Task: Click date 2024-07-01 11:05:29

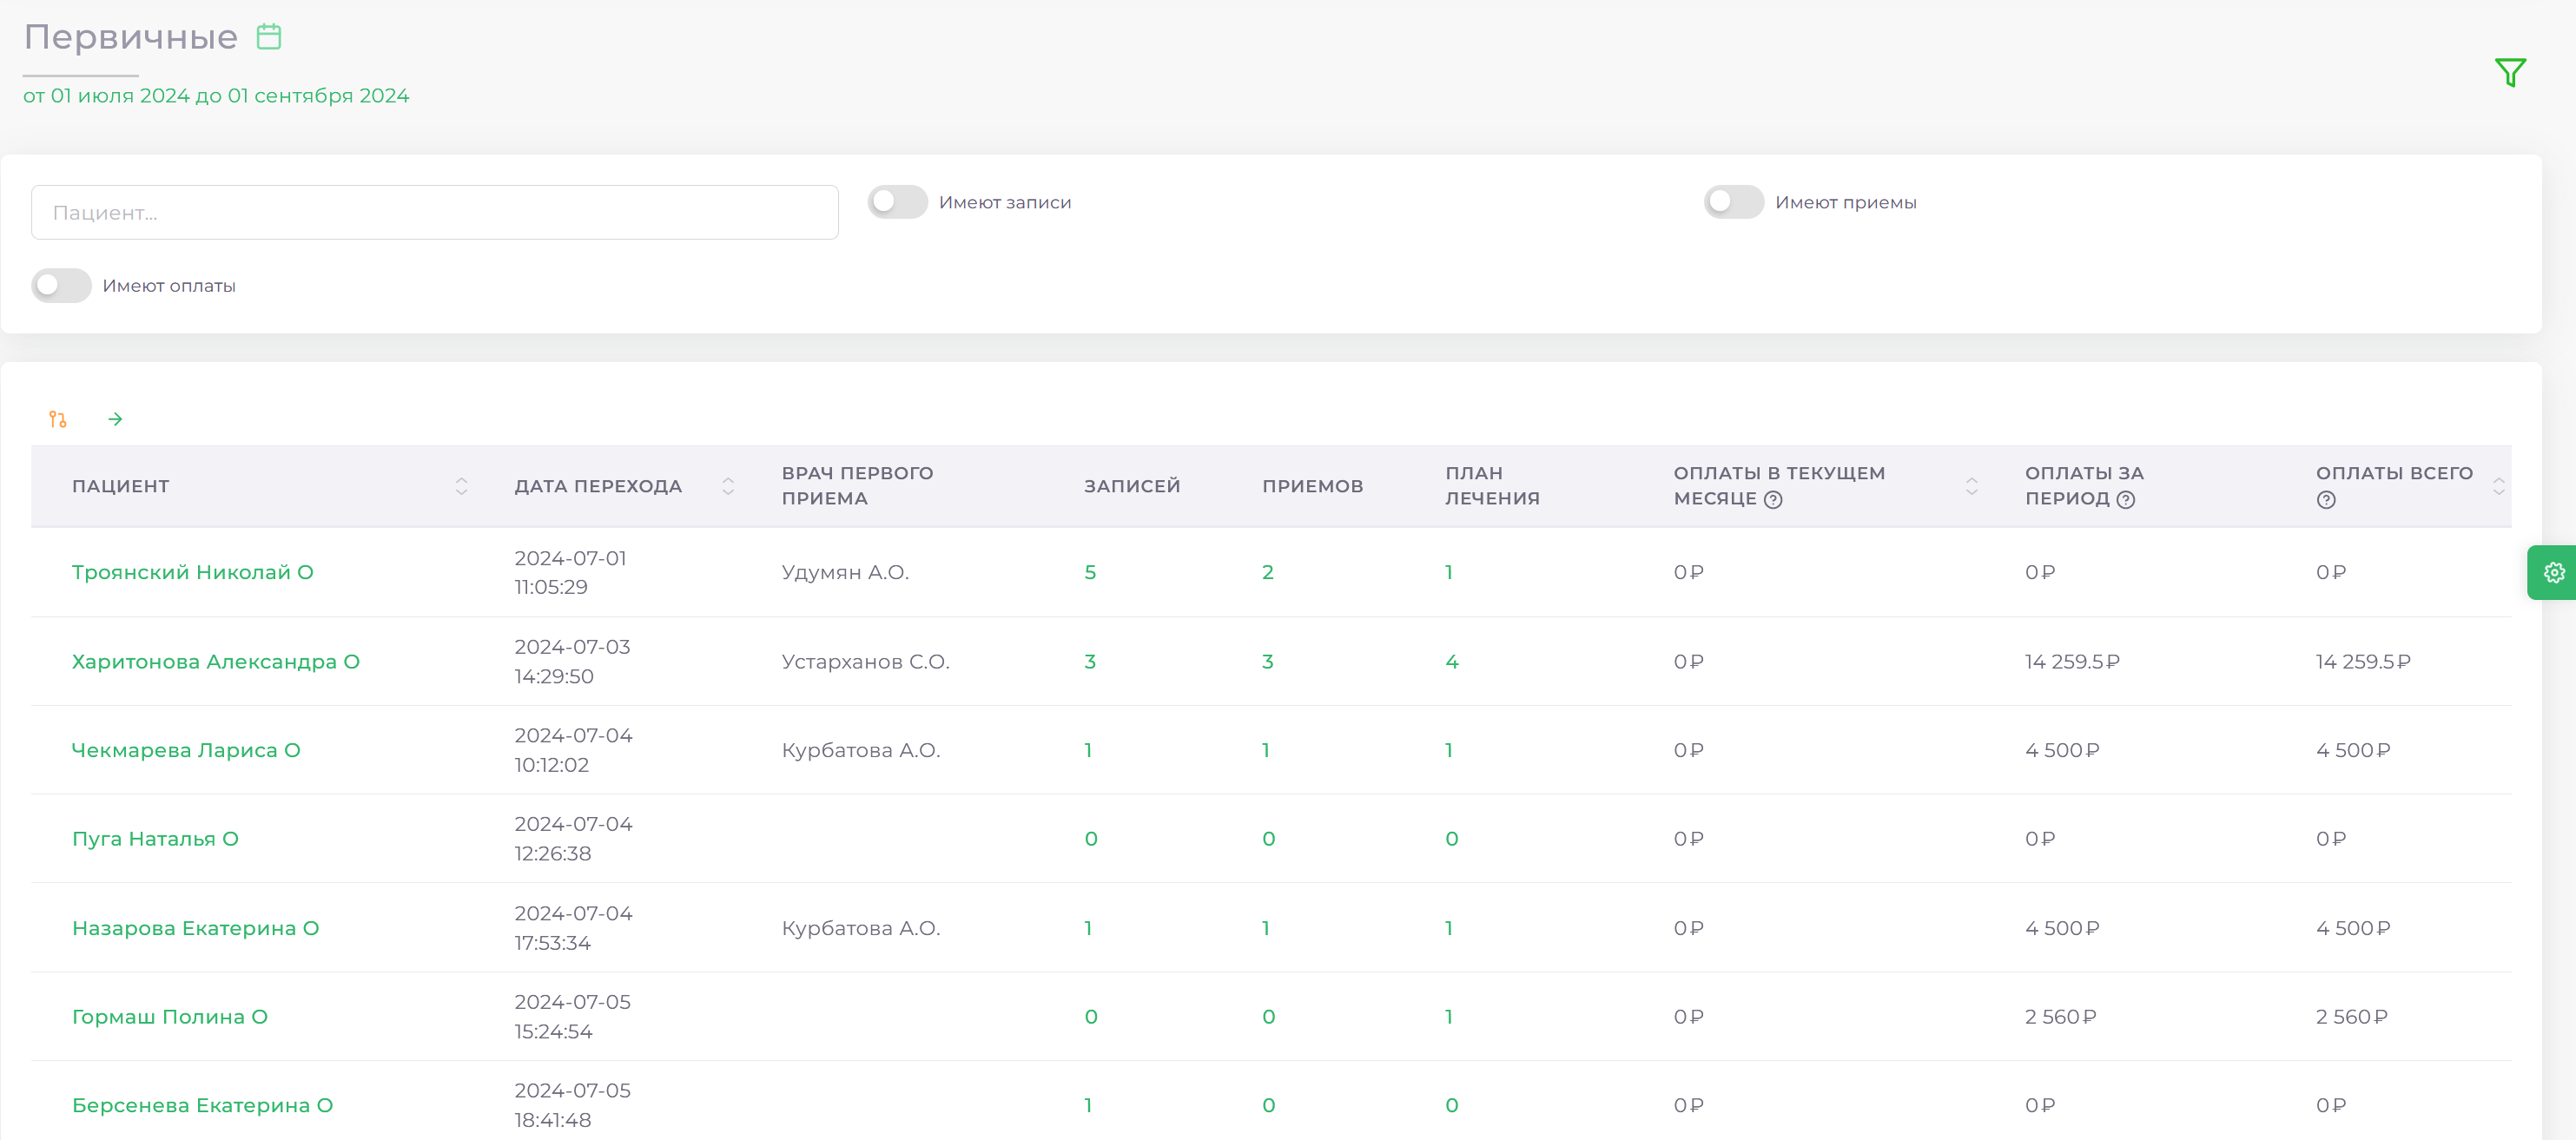Action: coord(570,572)
